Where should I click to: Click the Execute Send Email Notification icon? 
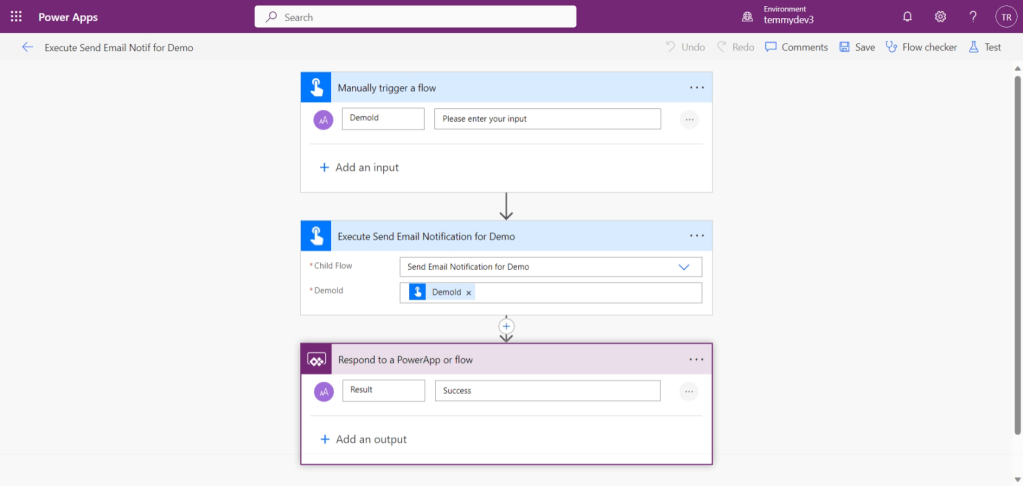(316, 235)
